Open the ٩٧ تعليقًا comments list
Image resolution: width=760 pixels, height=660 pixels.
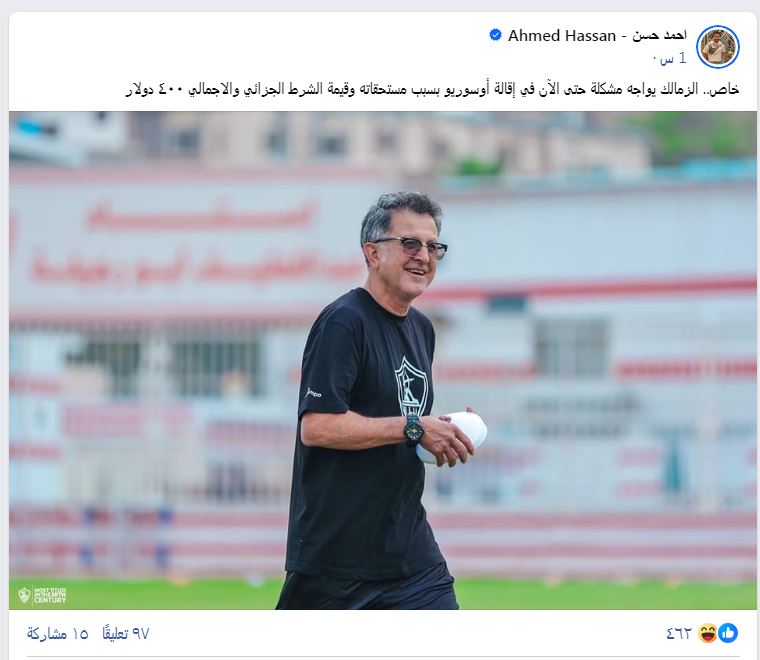tap(126, 633)
